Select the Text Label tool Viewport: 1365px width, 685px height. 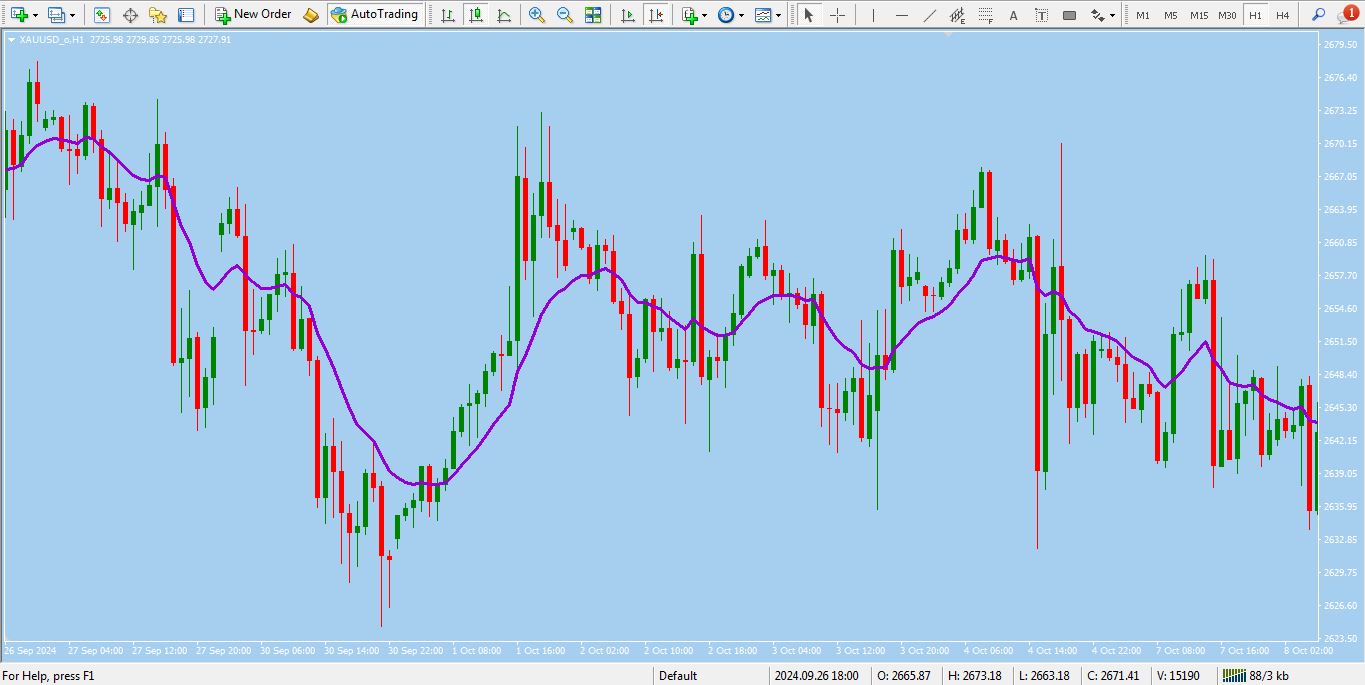click(1041, 15)
